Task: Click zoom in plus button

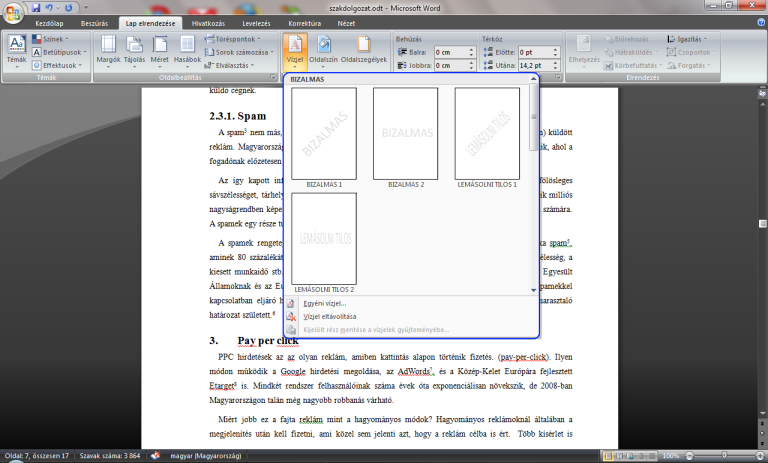Action: (x=760, y=456)
